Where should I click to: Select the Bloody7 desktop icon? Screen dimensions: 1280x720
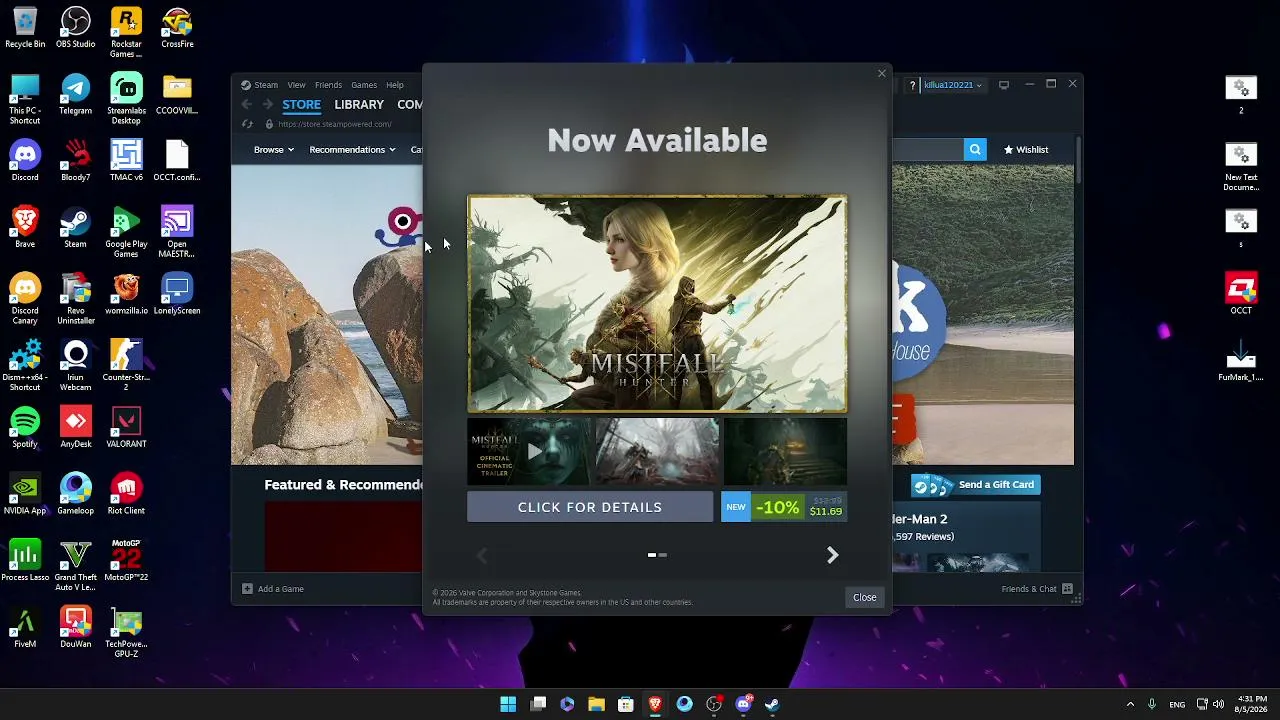[76, 161]
